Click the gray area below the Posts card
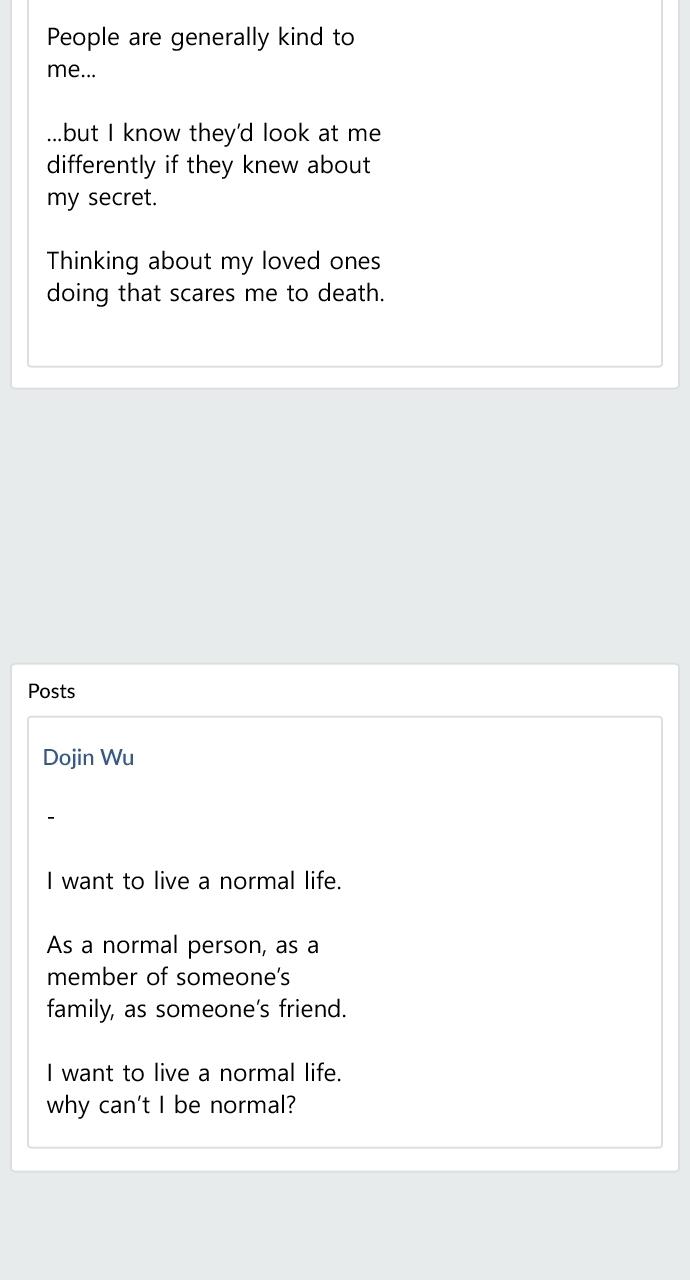 (x=345, y=1225)
